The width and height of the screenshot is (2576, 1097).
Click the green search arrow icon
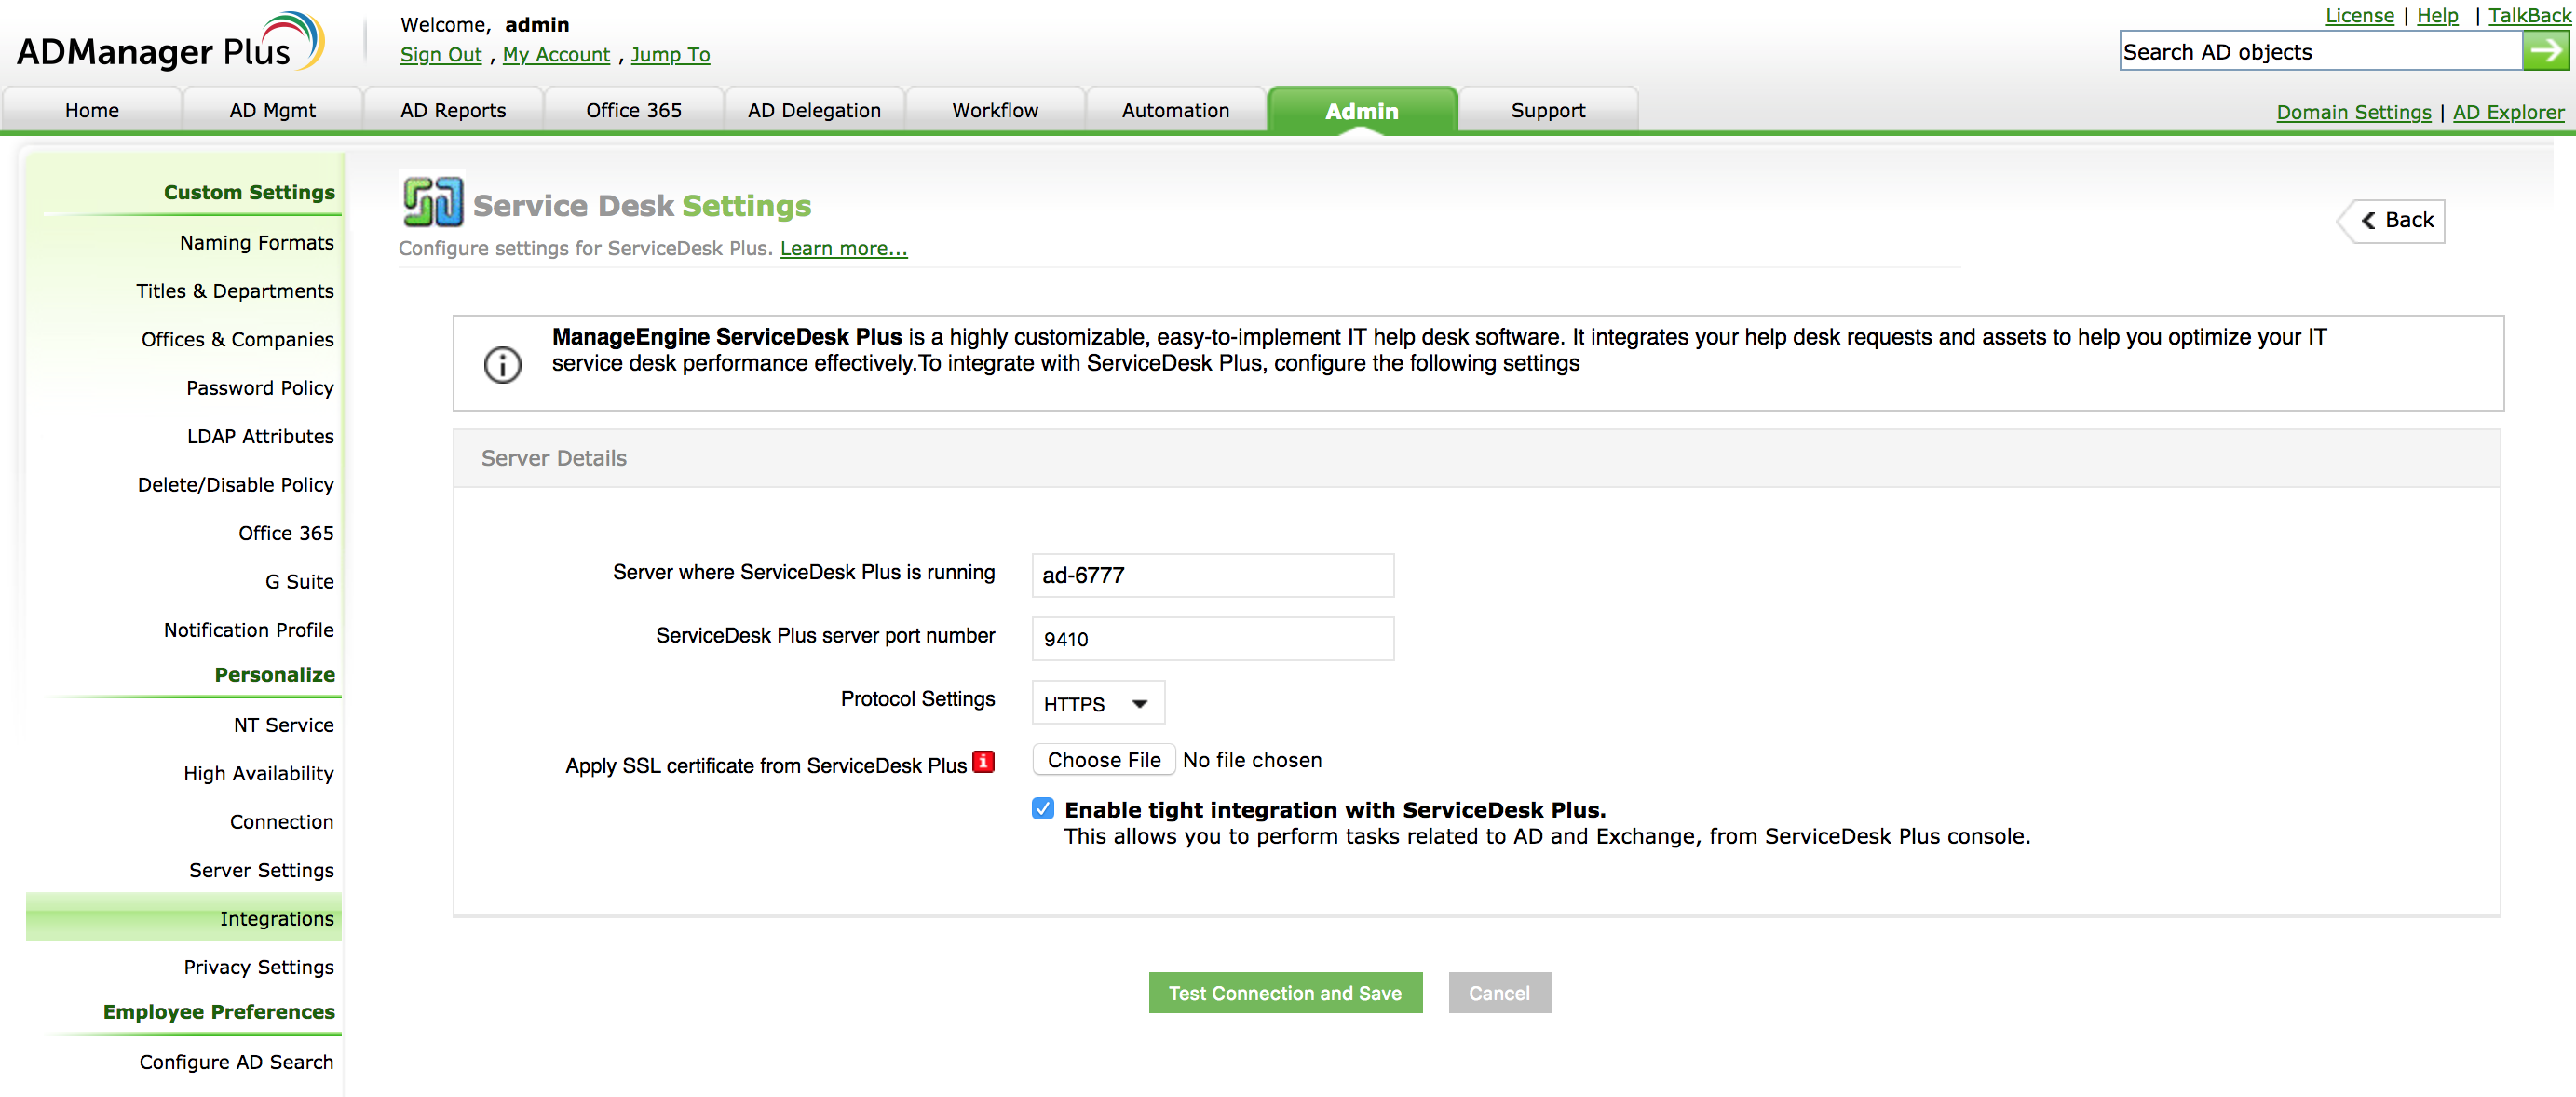coord(2544,51)
